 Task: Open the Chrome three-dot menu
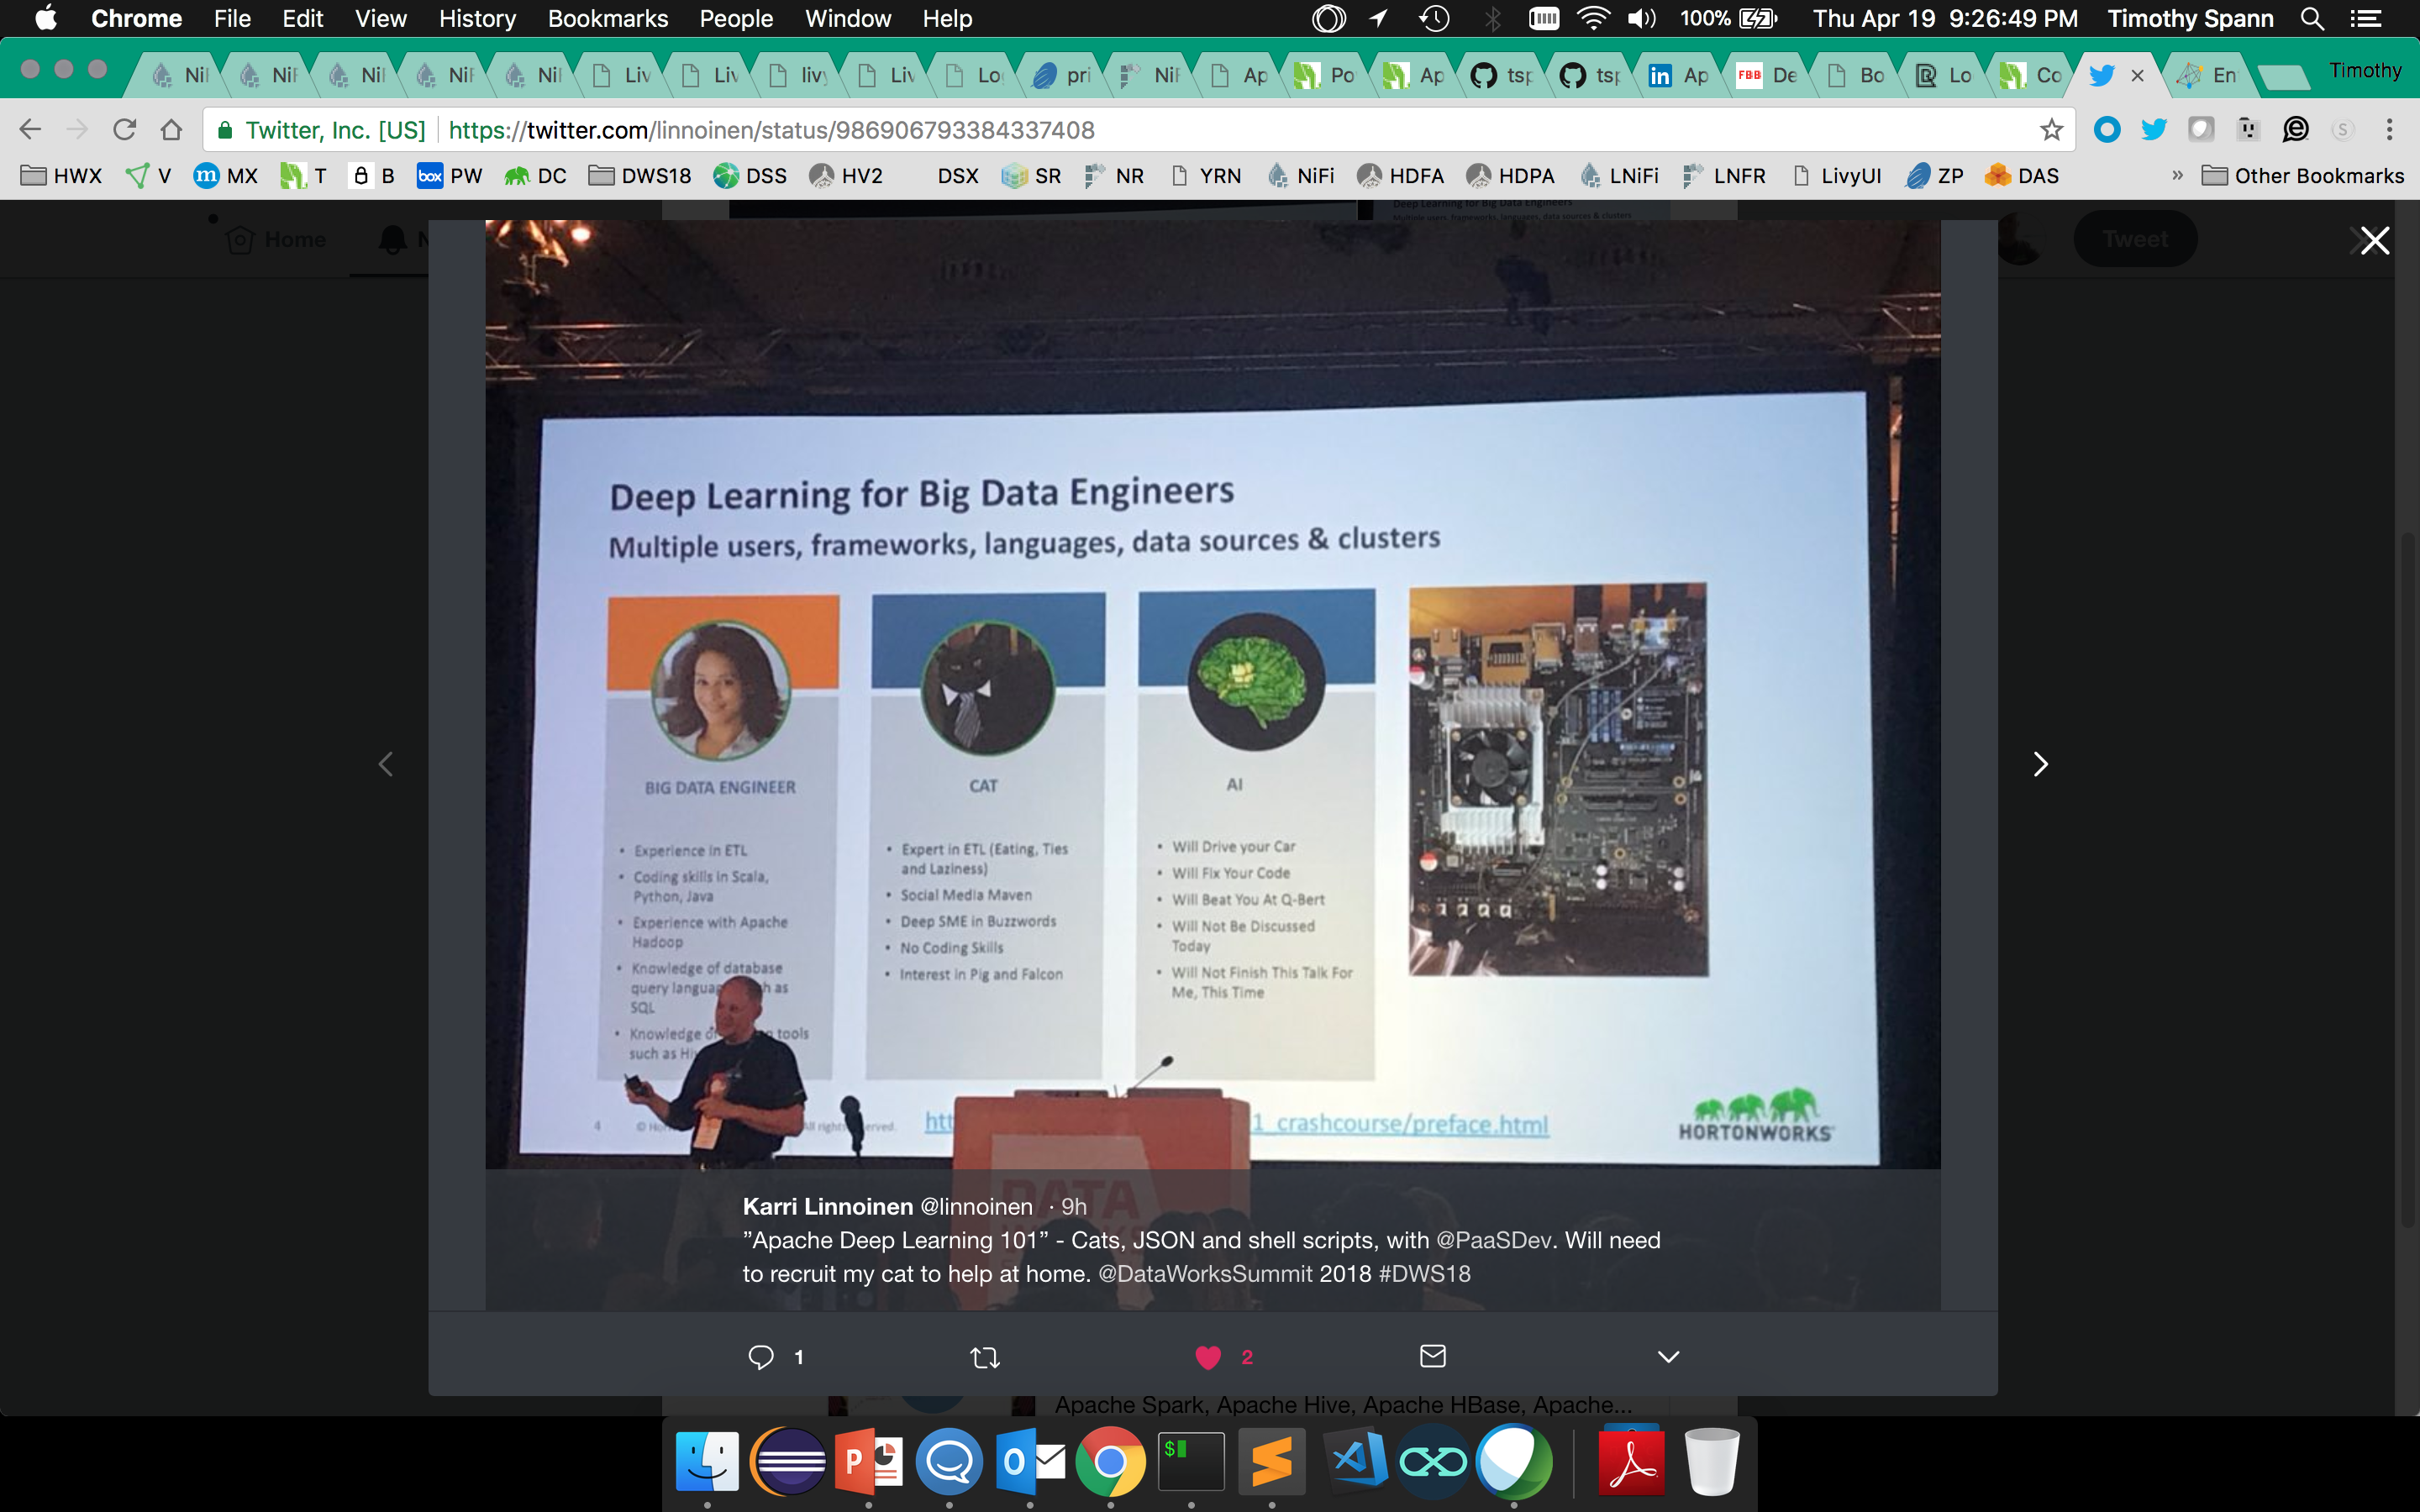point(2389,130)
